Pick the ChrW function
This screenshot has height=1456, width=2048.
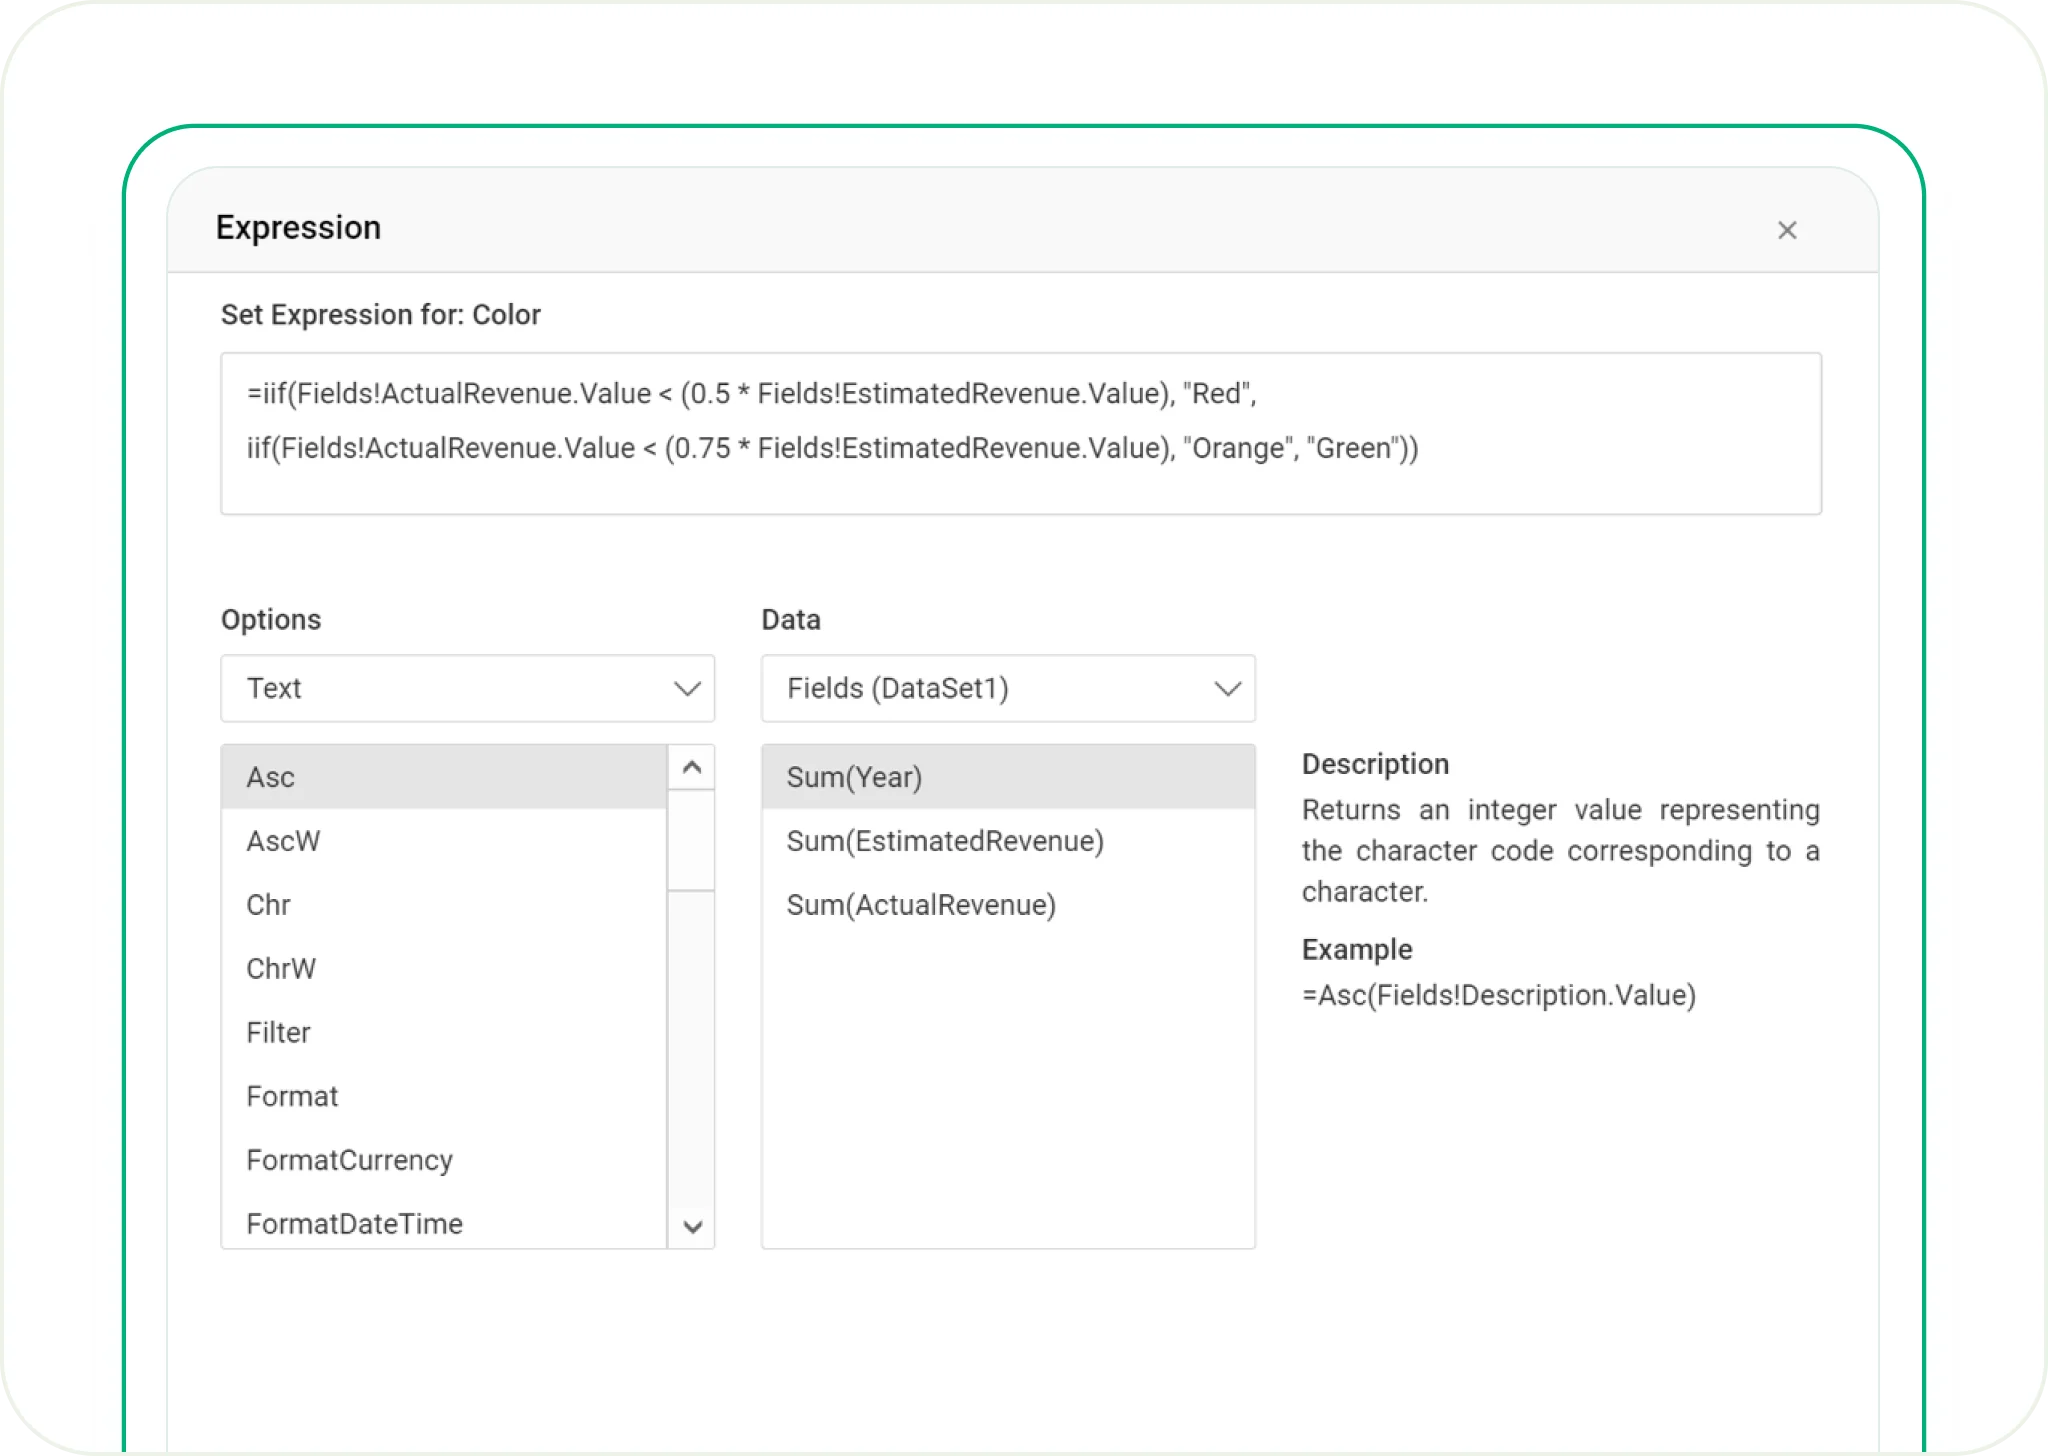(281, 969)
